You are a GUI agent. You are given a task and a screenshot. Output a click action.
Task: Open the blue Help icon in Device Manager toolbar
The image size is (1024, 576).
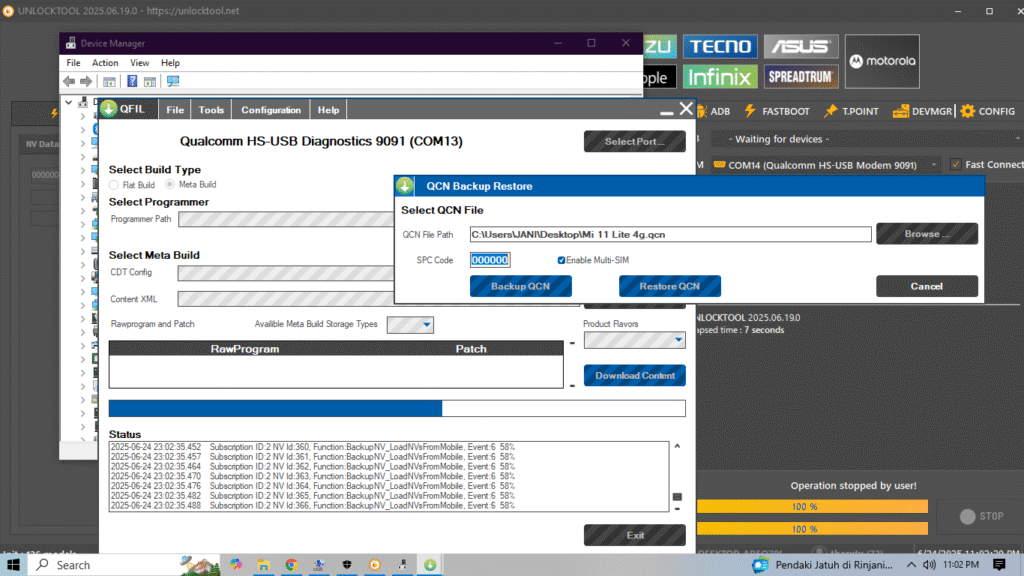132,81
